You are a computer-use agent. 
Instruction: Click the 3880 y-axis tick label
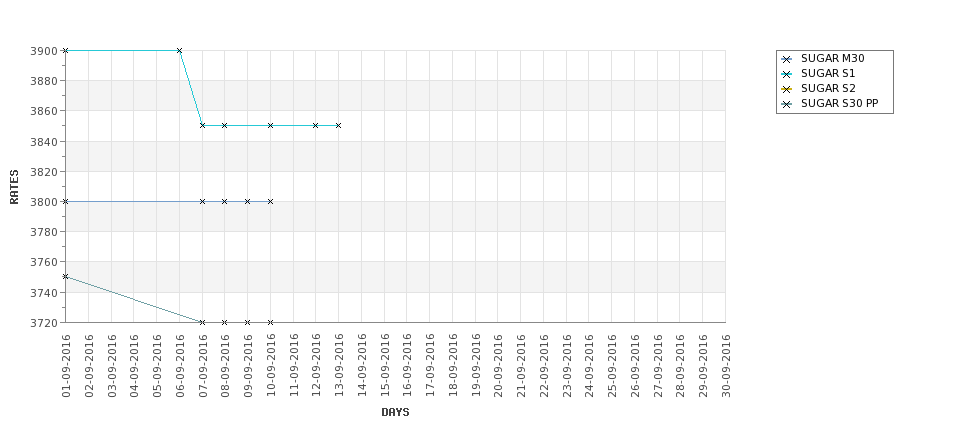44,81
